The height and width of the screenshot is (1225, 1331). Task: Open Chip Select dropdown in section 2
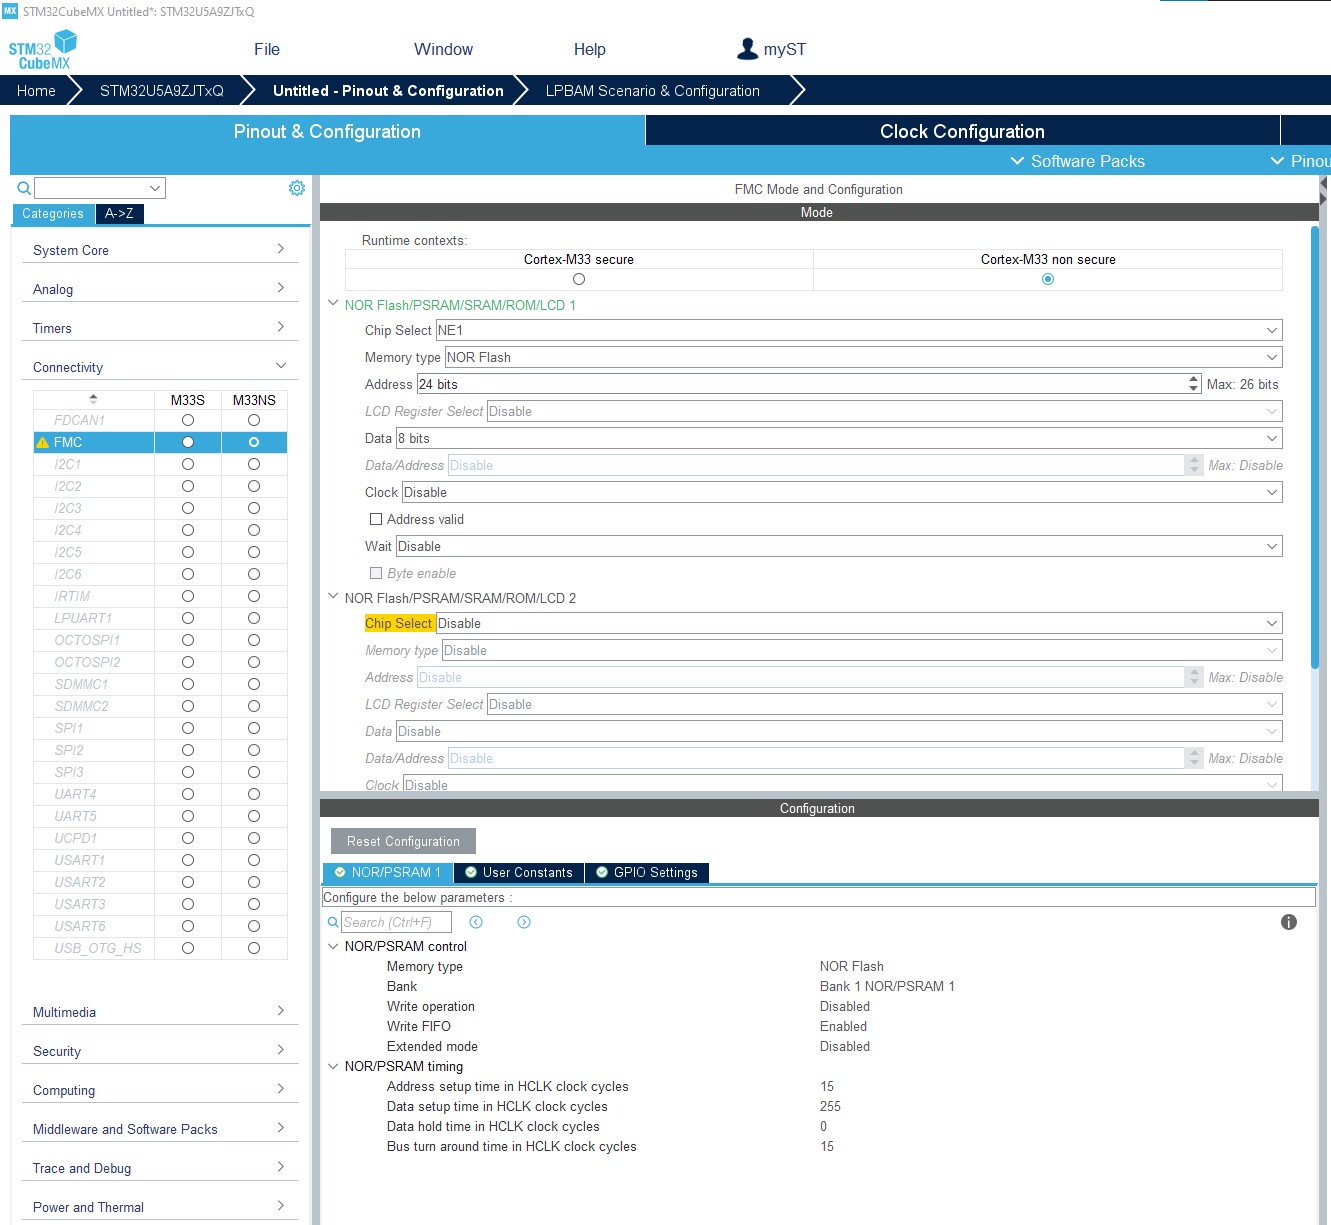pyautogui.click(x=859, y=623)
